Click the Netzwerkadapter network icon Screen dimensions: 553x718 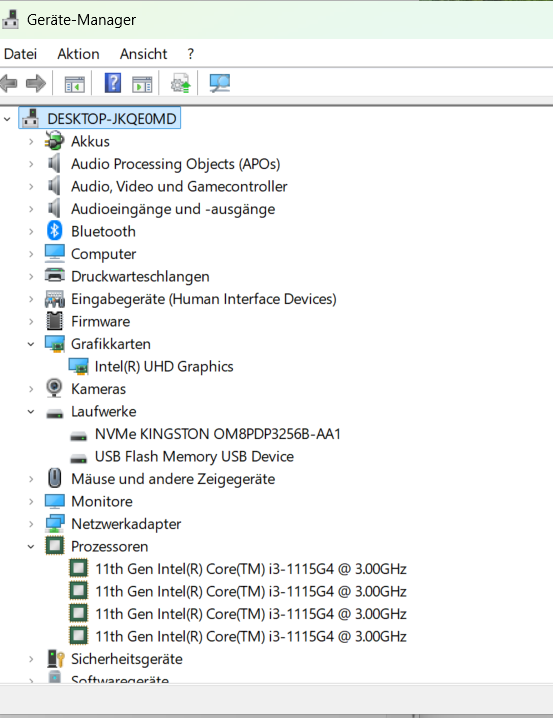pos(55,523)
